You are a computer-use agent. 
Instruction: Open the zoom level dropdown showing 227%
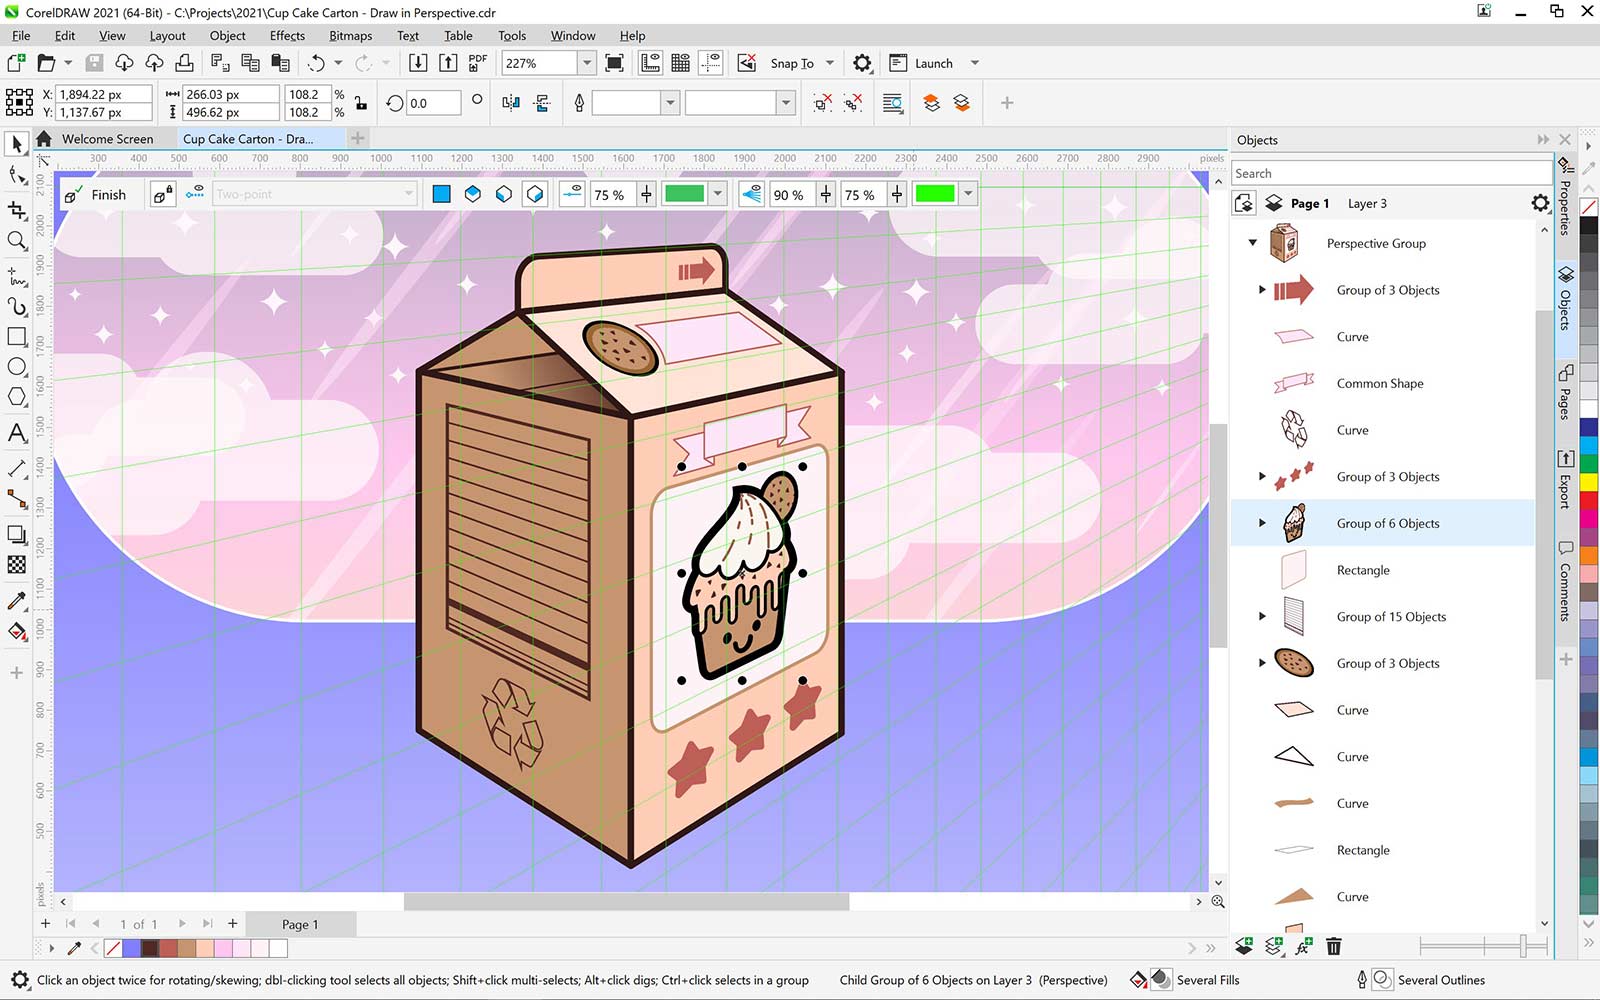(585, 62)
